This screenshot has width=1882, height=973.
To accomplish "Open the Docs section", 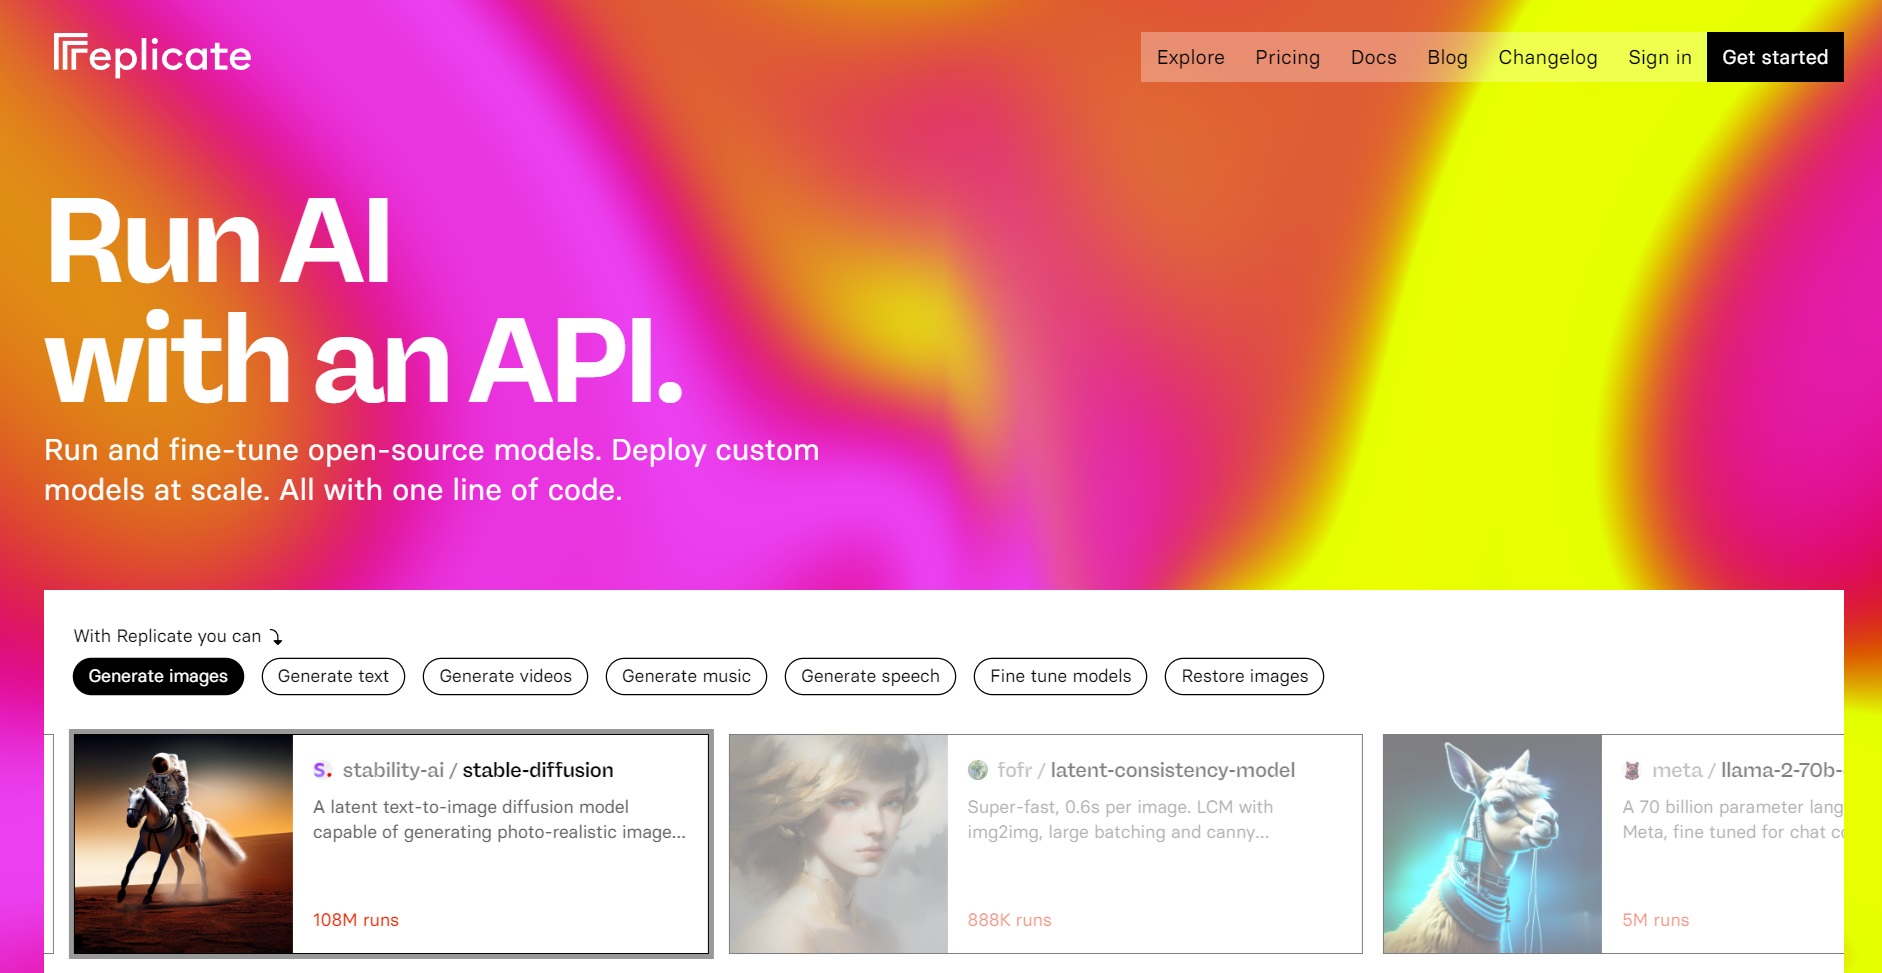I will (x=1372, y=57).
